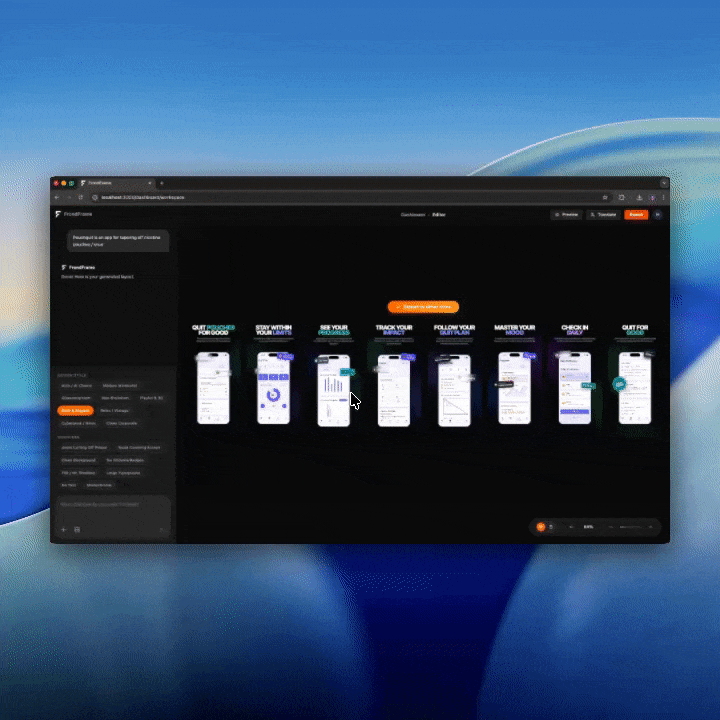The height and width of the screenshot is (720, 720).
Task: Open the browser three-dot menu
Action: [x=662, y=197]
